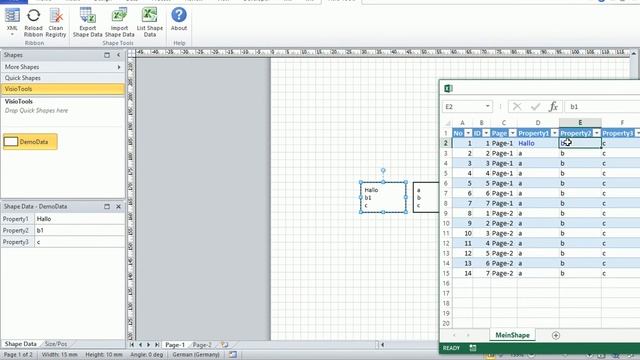Viewport: 640px width, 360px height.
Task: Click the Excel formula bar
Action: (602, 107)
